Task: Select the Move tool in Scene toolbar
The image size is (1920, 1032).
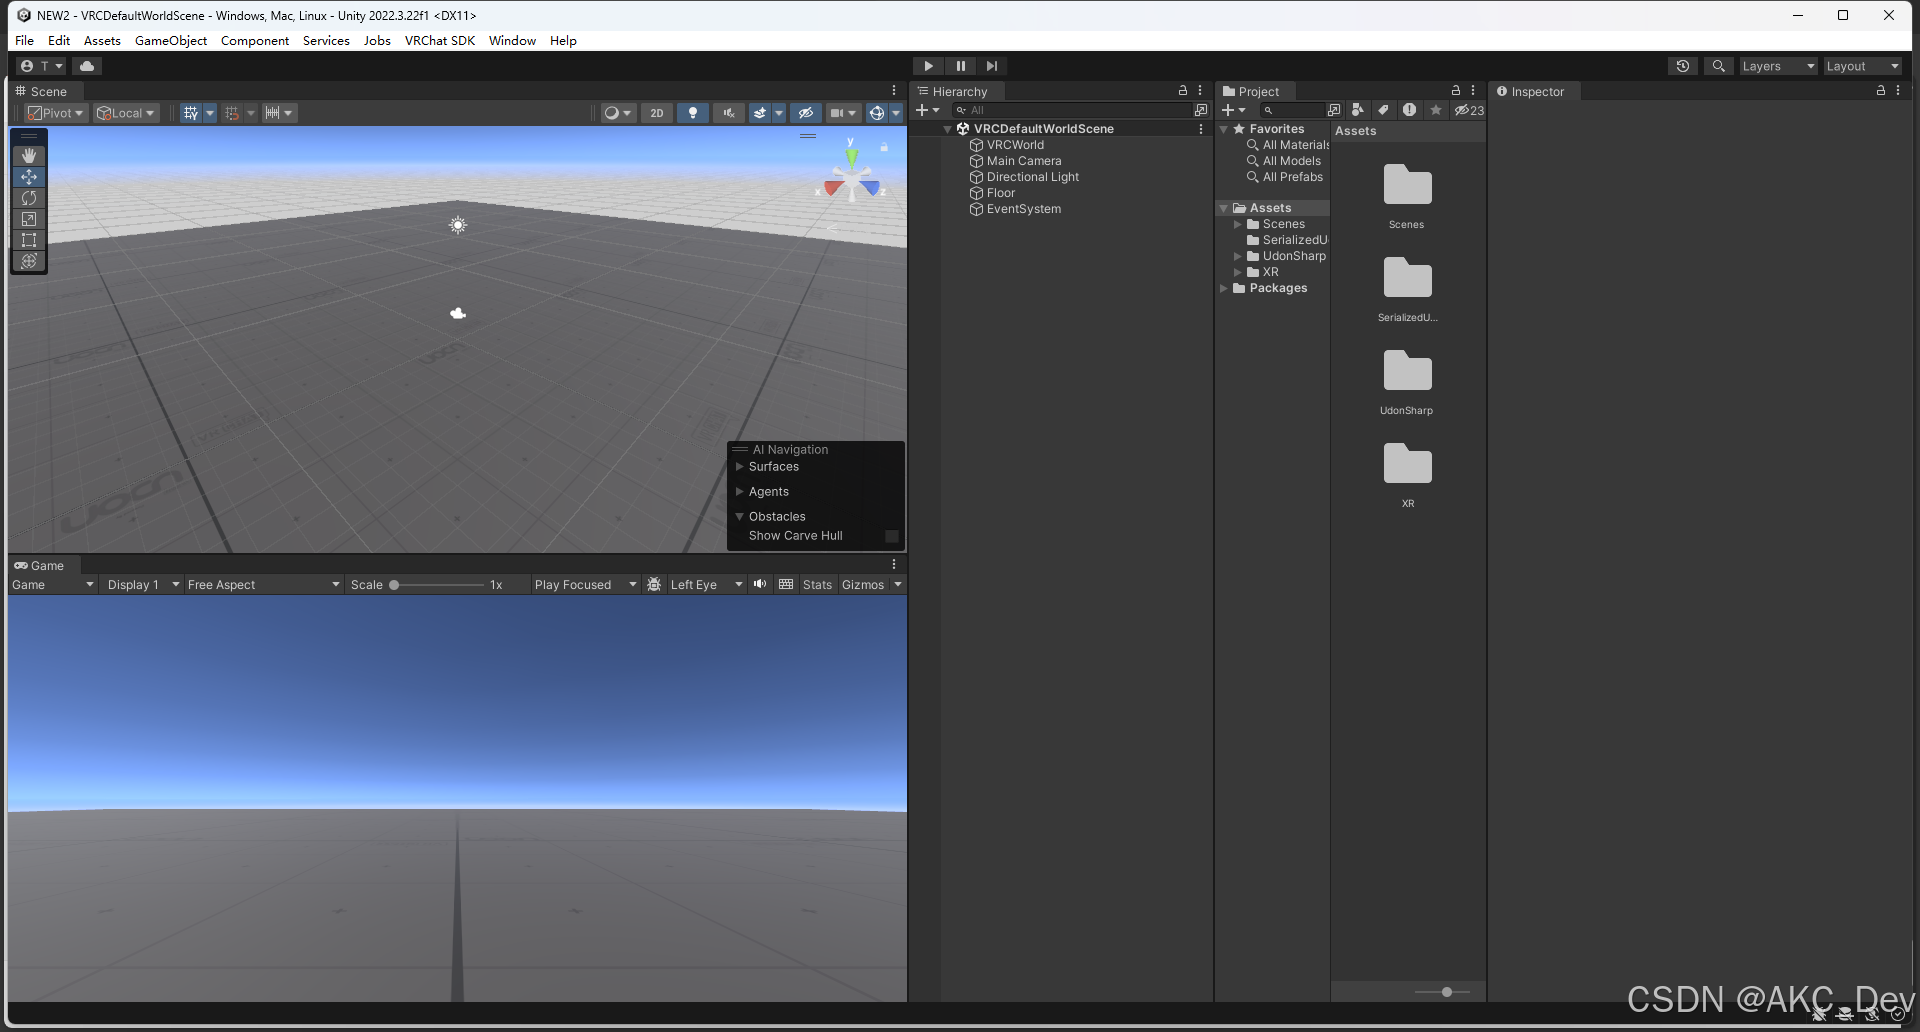Action: pyautogui.click(x=29, y=177)
